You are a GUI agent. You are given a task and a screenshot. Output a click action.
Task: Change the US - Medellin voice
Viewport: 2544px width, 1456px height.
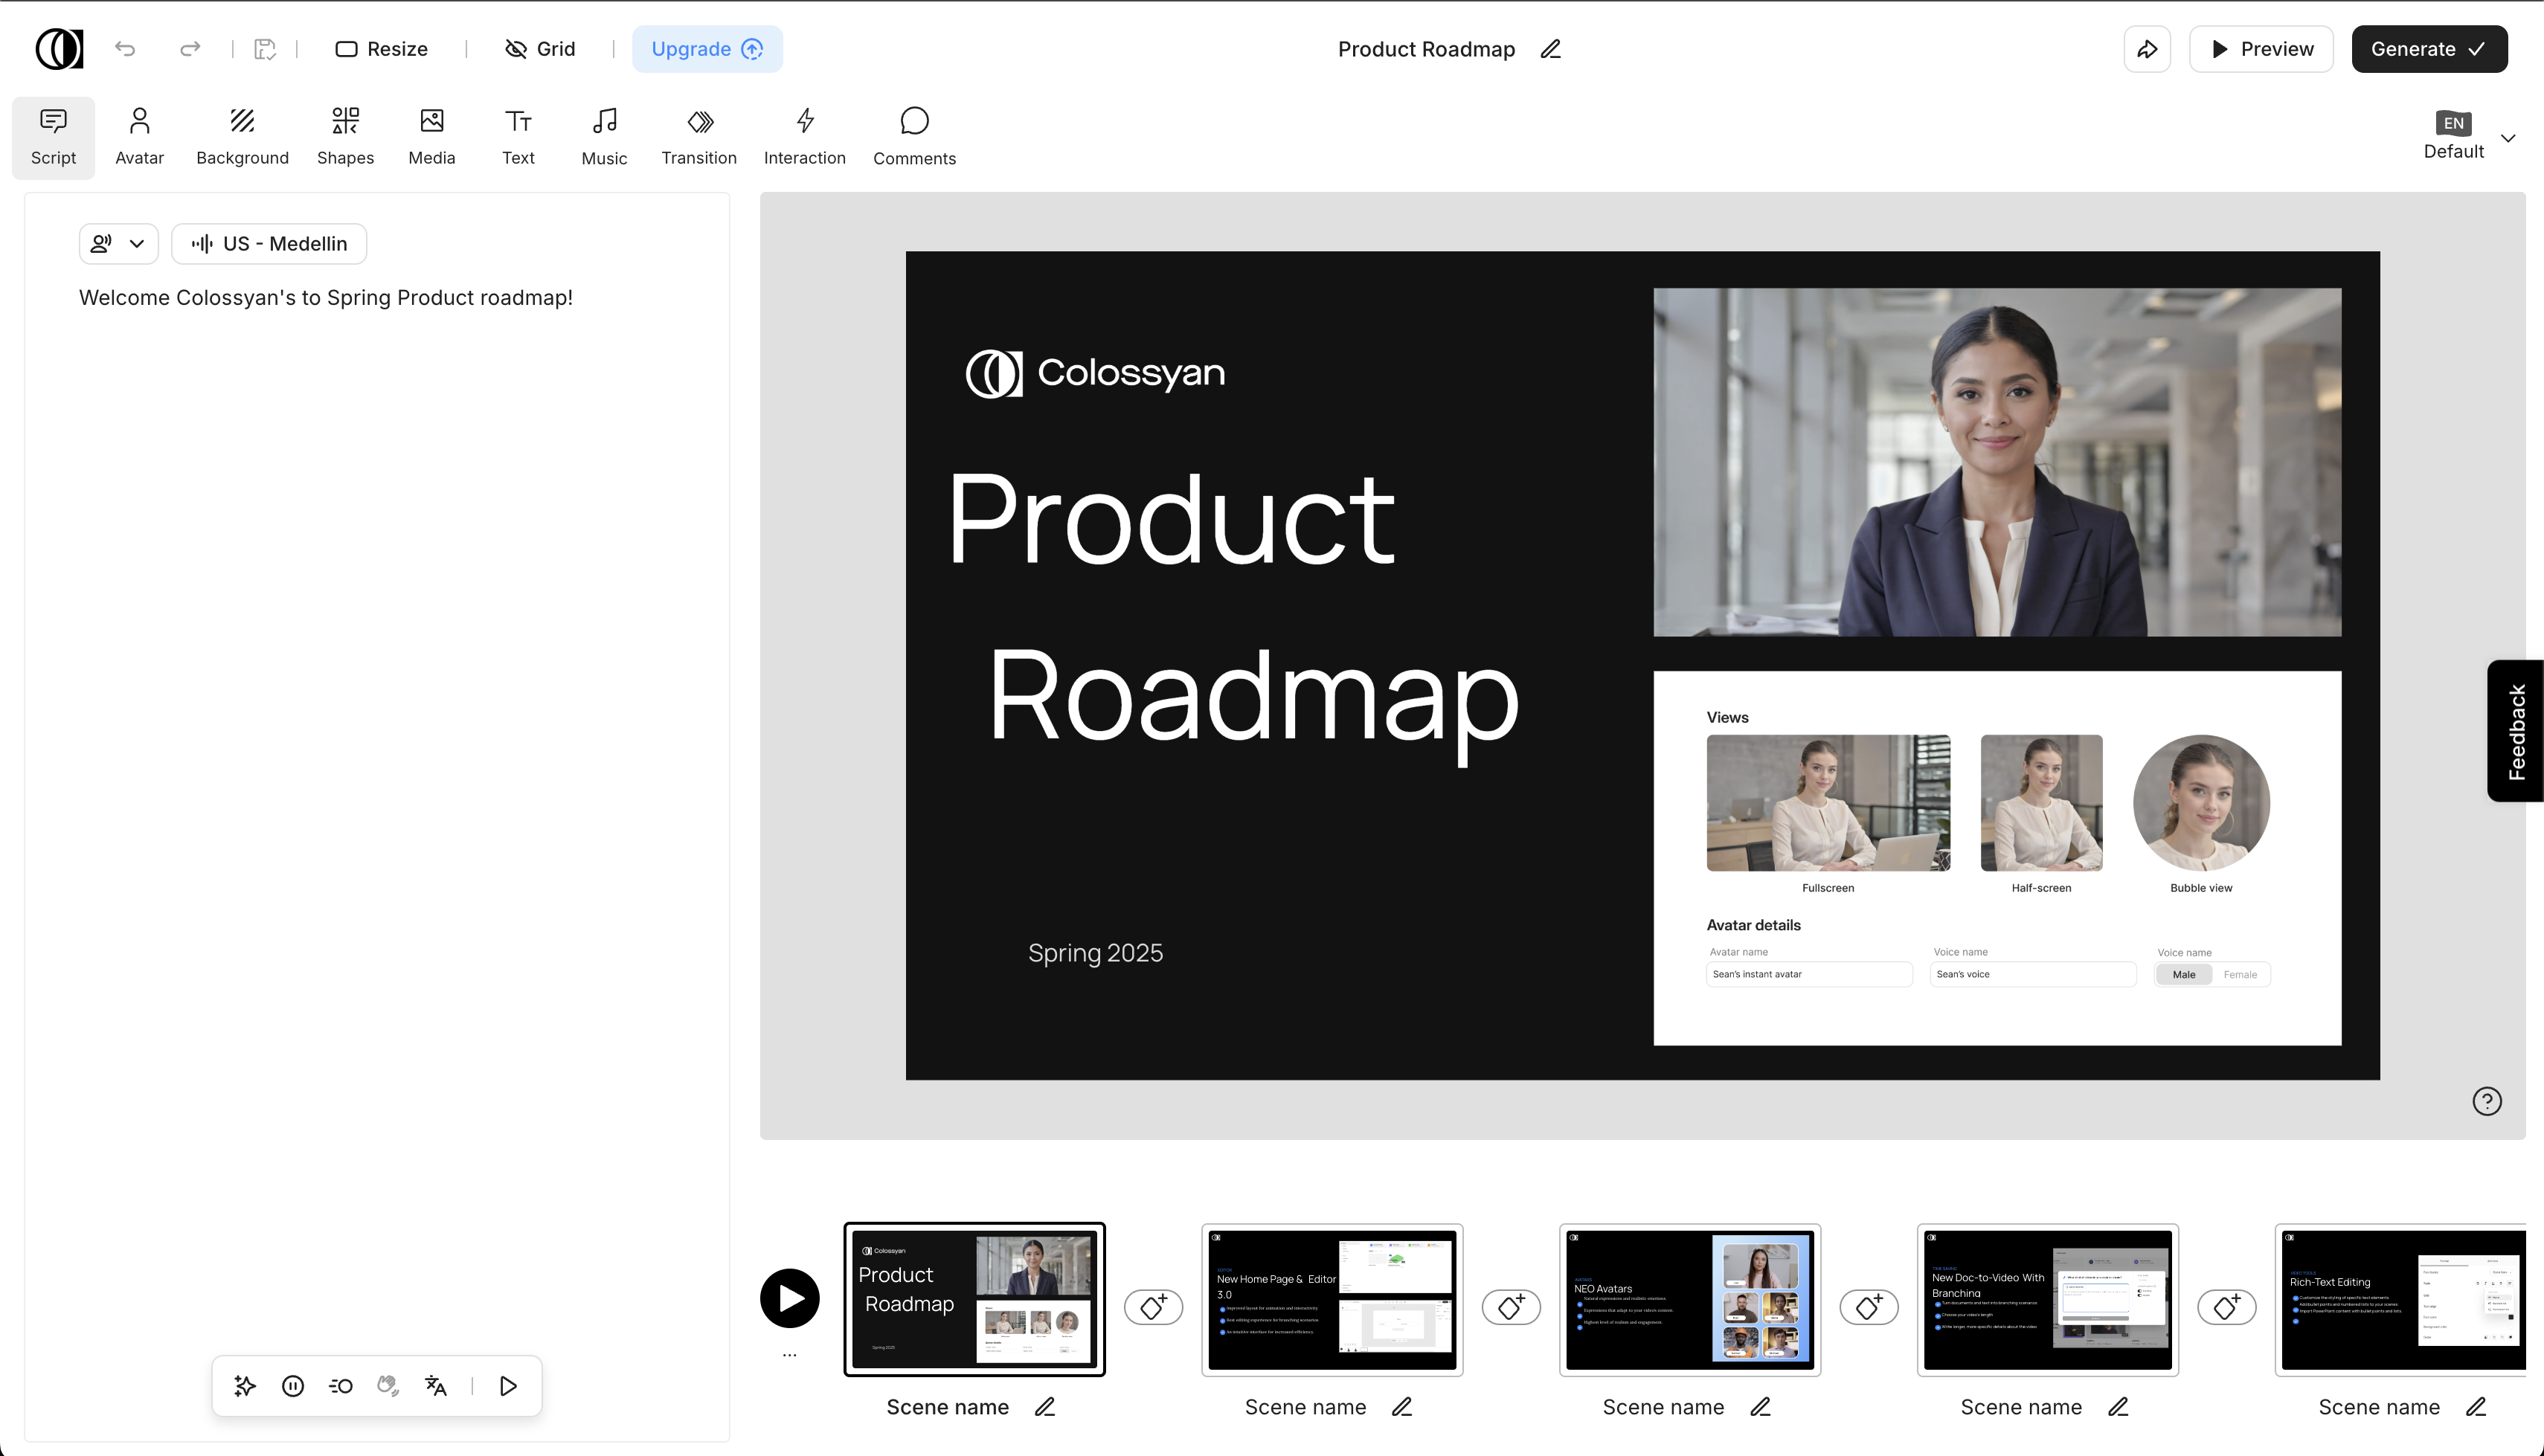(x=269, y=243)
